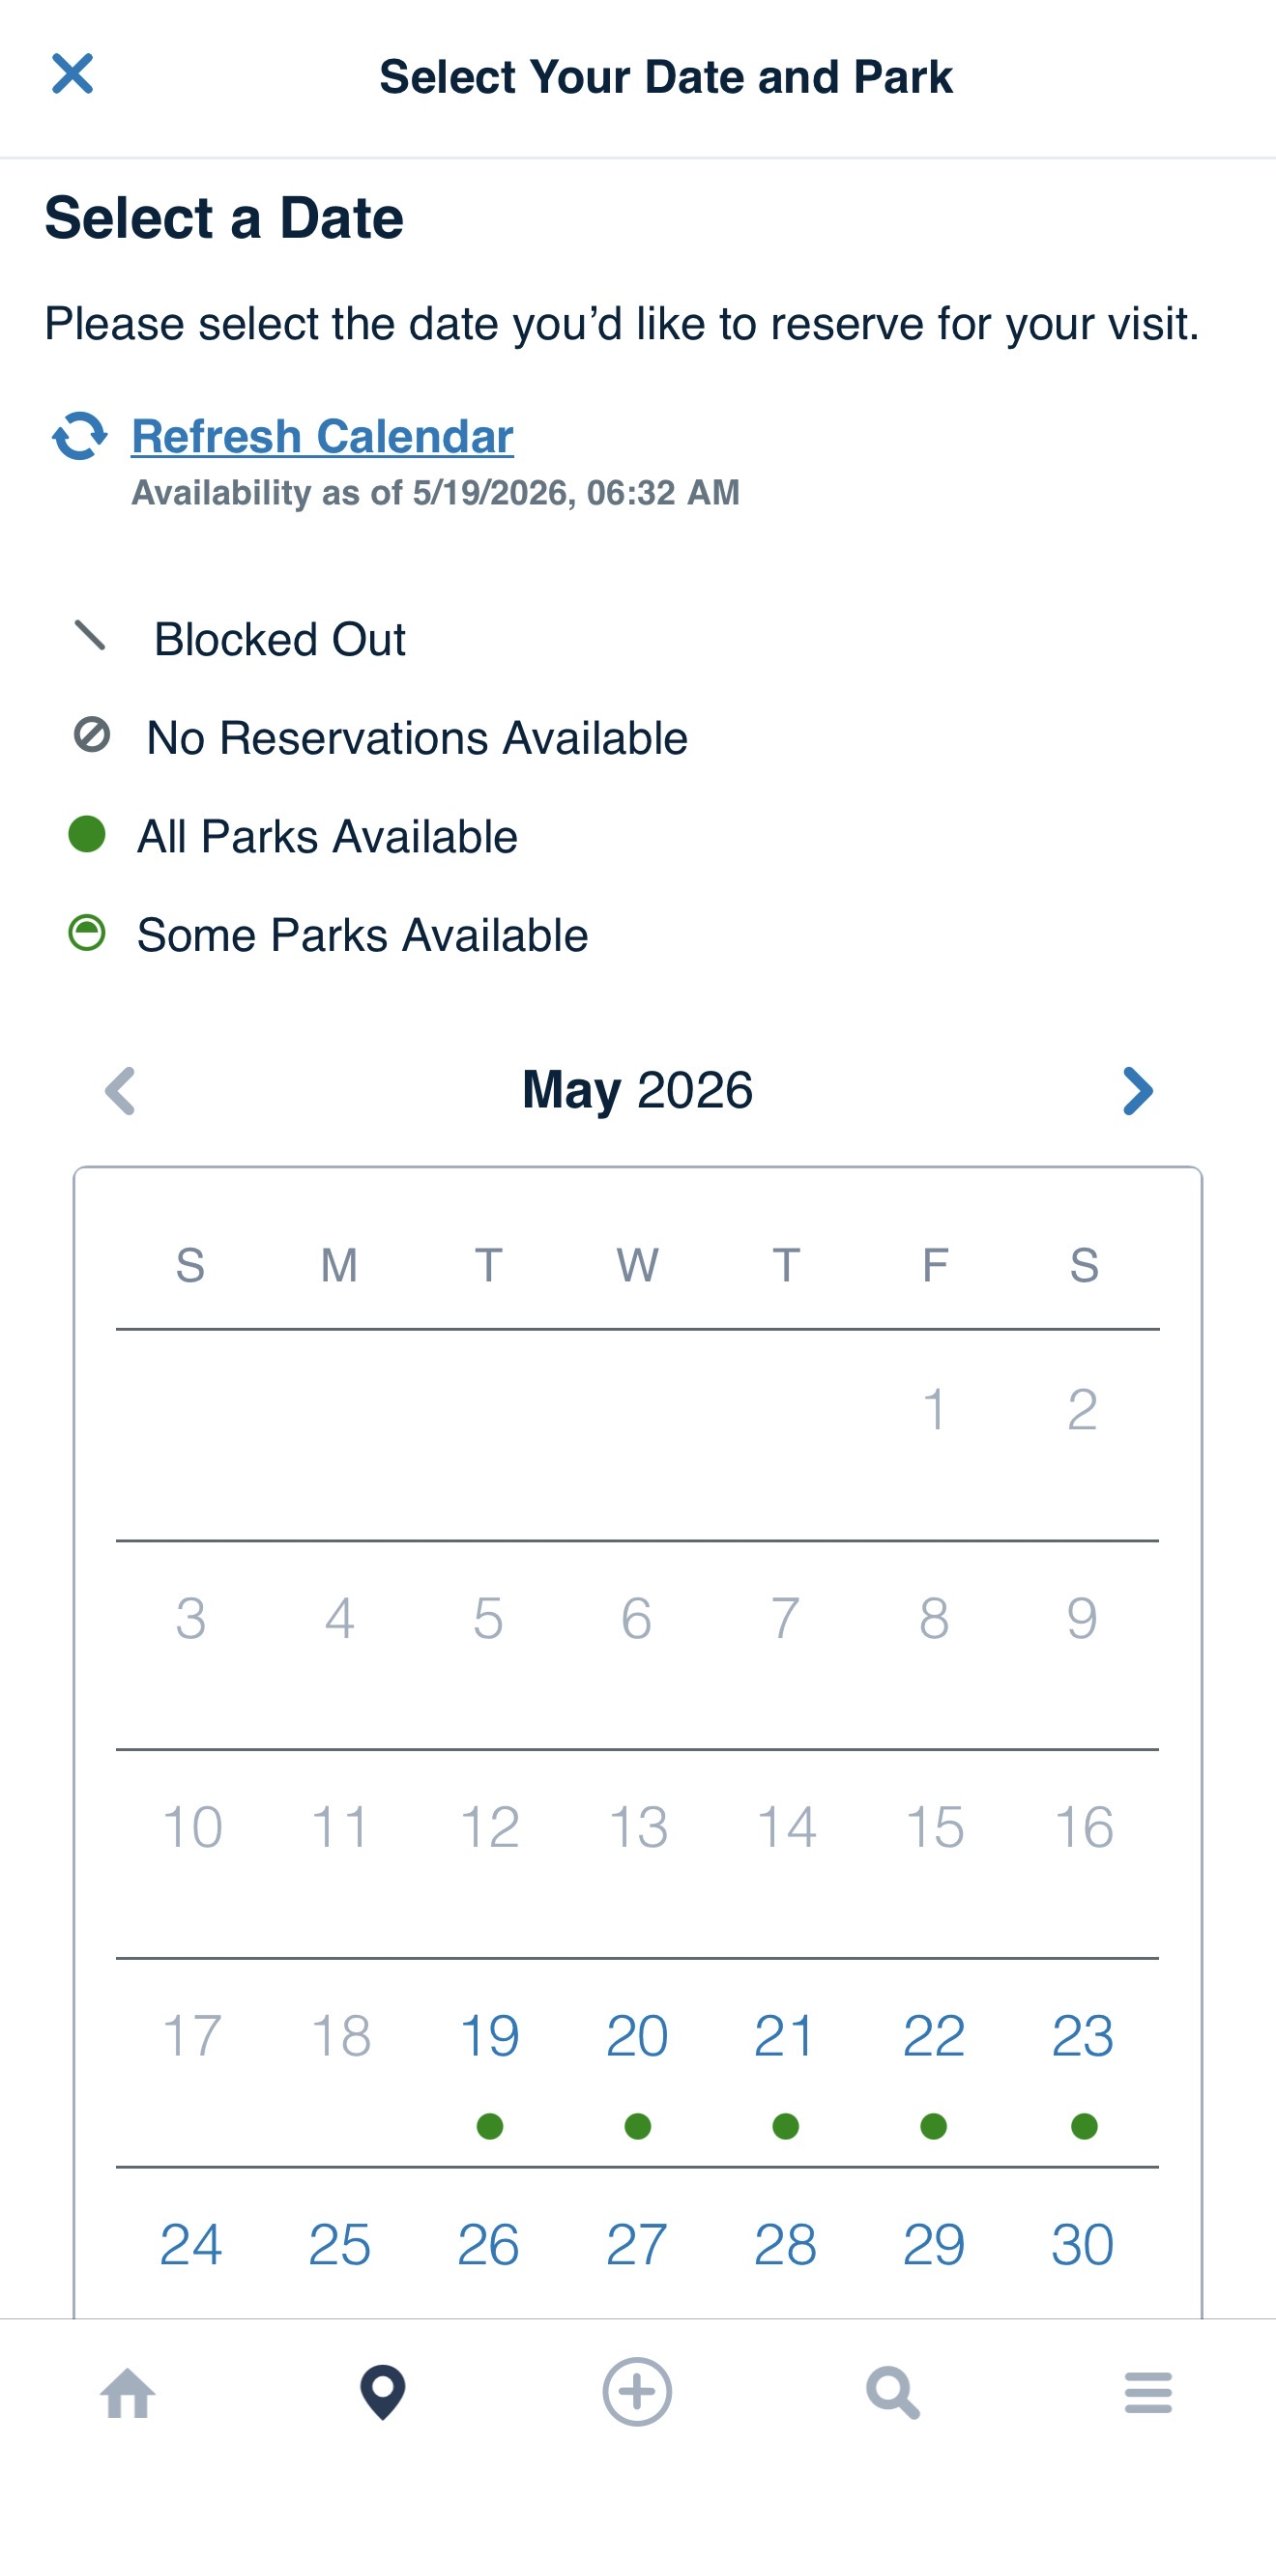The width and height of the screenshot is (1276, 2560).
Task: Select May 27 on the calendar
Action: (637, 2245)
